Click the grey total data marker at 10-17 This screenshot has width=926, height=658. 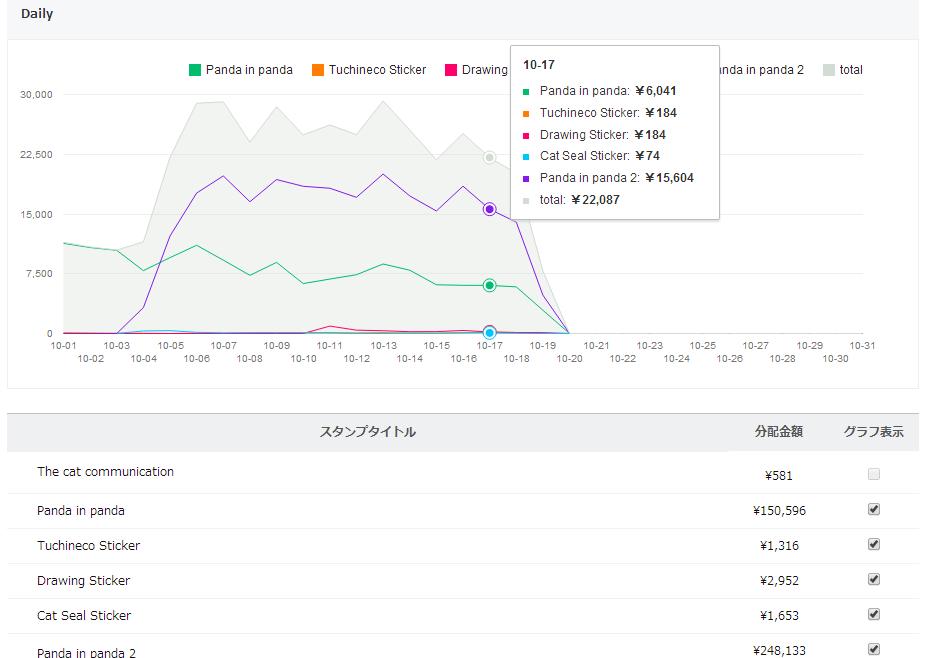(490, 158)
